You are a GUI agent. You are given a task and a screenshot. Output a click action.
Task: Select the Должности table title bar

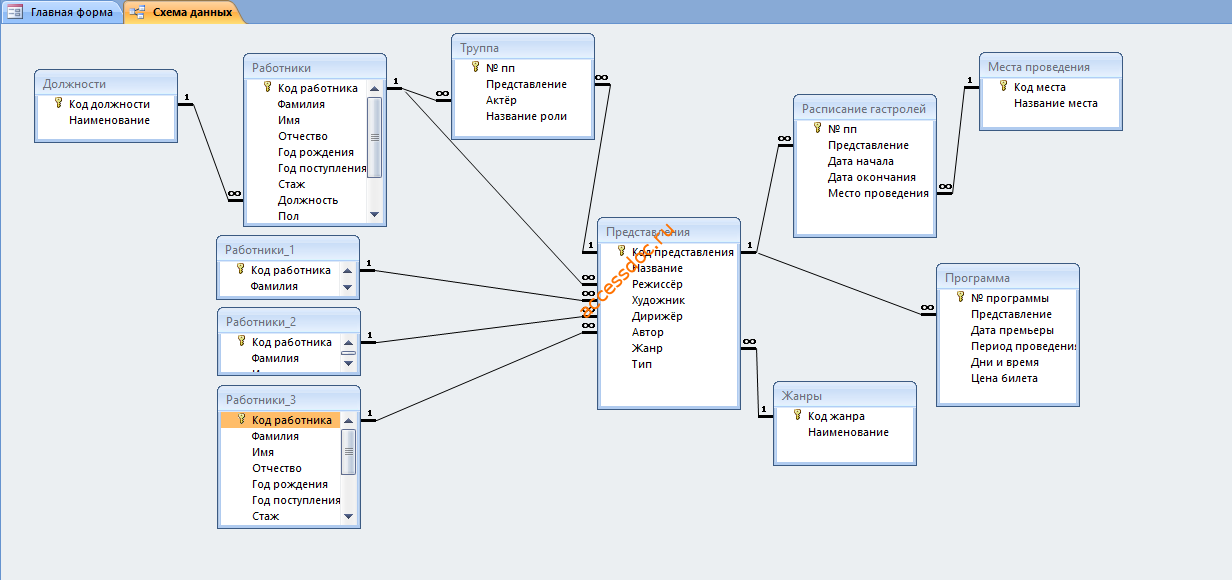(106, 83)
